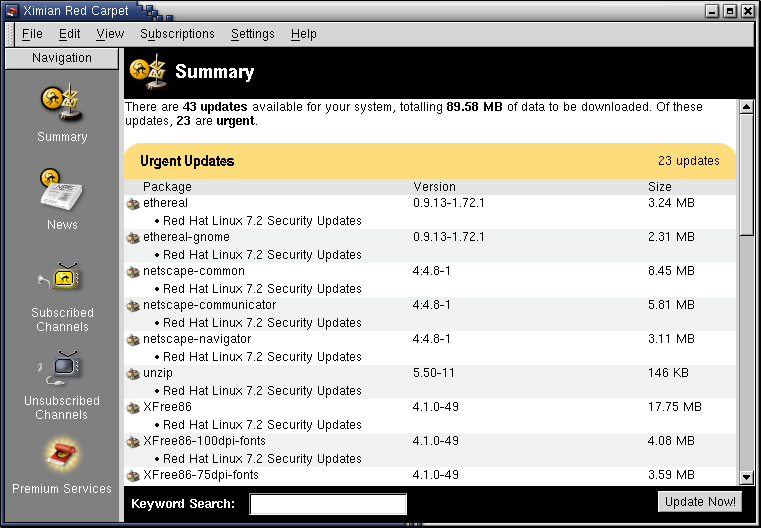Click Security Updates channel under unzip
The image size is (761, 528).
coord(262,391)
